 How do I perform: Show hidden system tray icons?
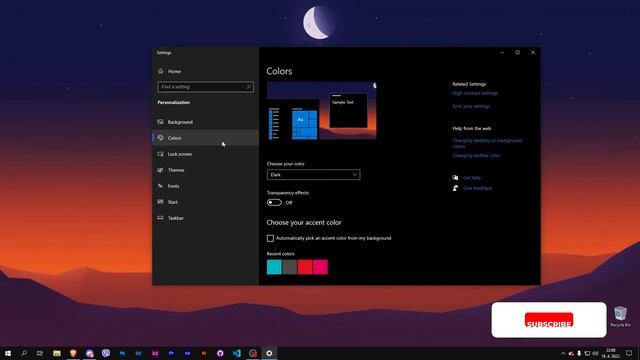pyautogui.click(x=563, y=353)
